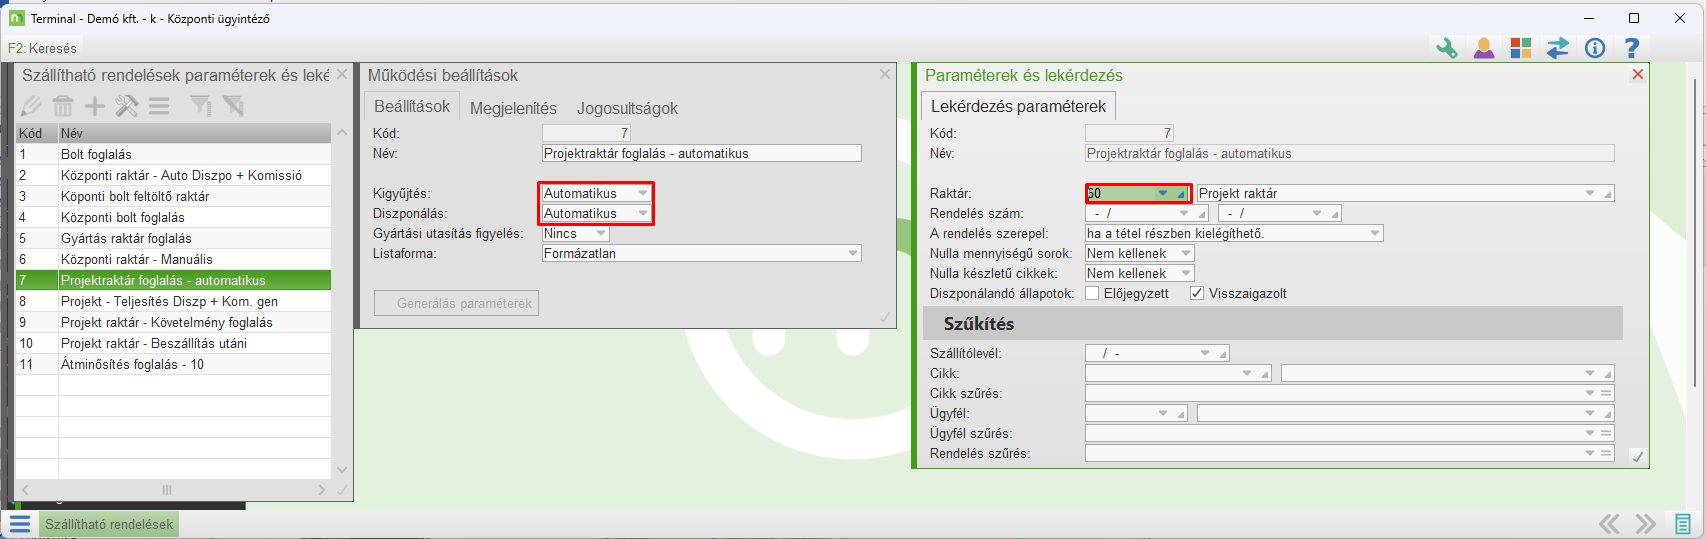The height and width of the screenshot is (539, 1706).
Task: Select the row Központi raktár - Manuális
Action: [173, 259]
